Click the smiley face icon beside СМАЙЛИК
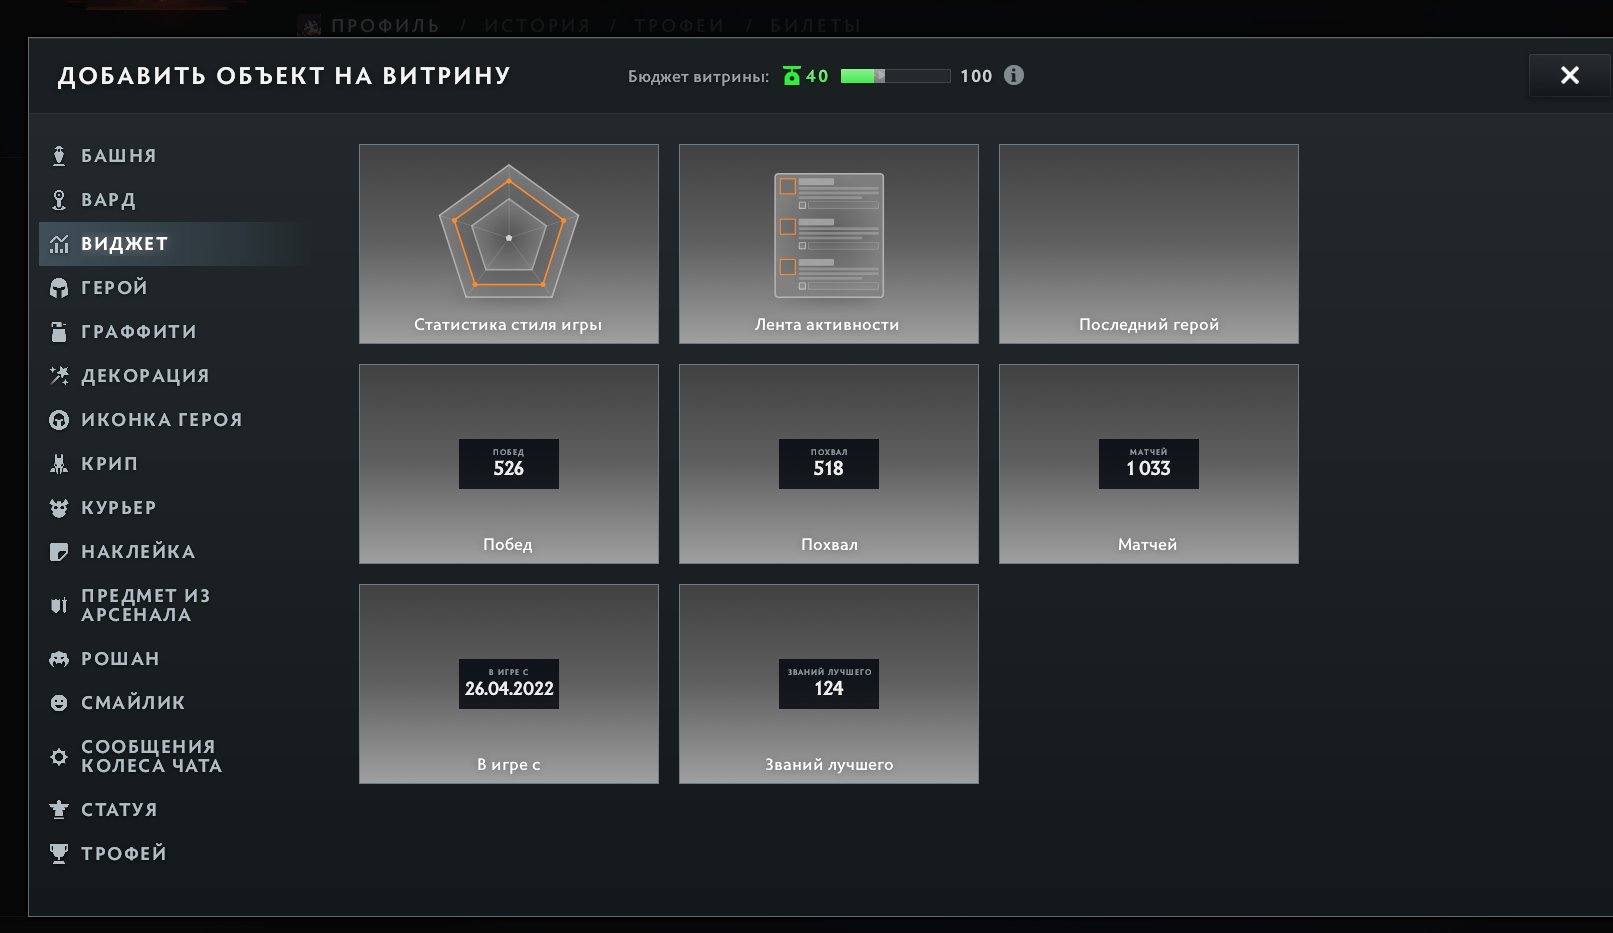 [59, 703]
